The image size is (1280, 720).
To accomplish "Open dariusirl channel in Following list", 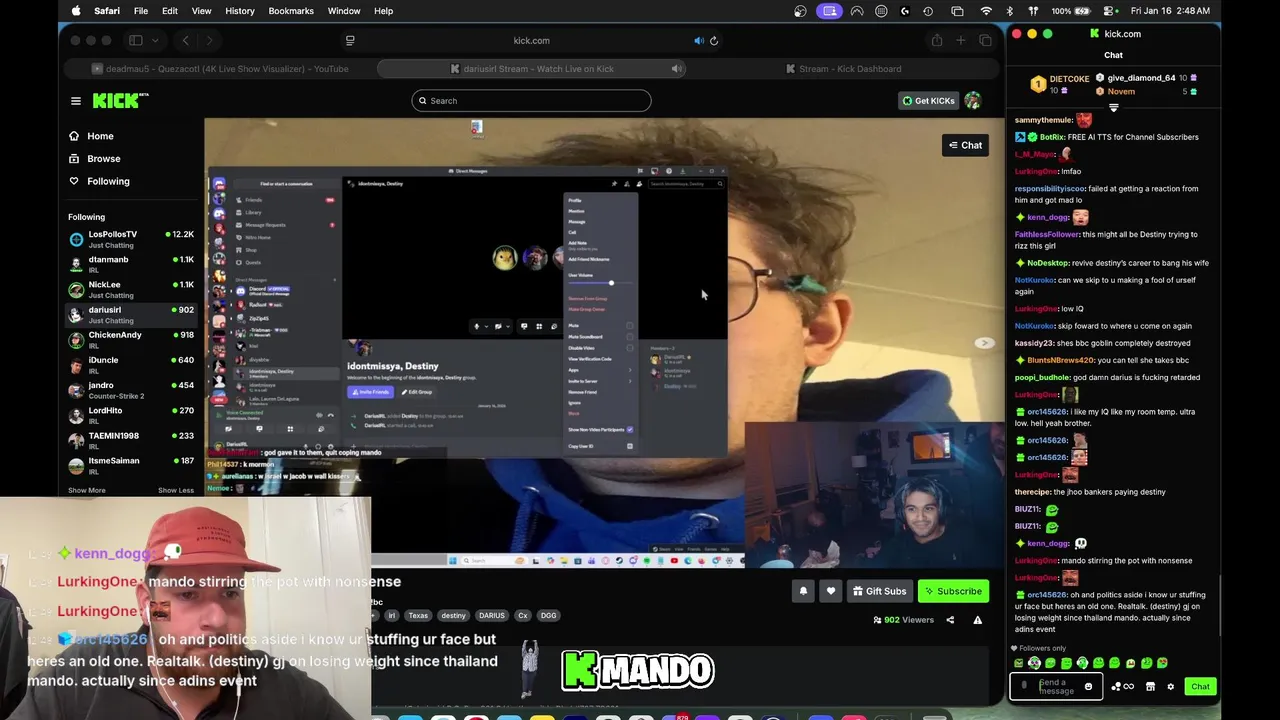I will click(131, 314).
